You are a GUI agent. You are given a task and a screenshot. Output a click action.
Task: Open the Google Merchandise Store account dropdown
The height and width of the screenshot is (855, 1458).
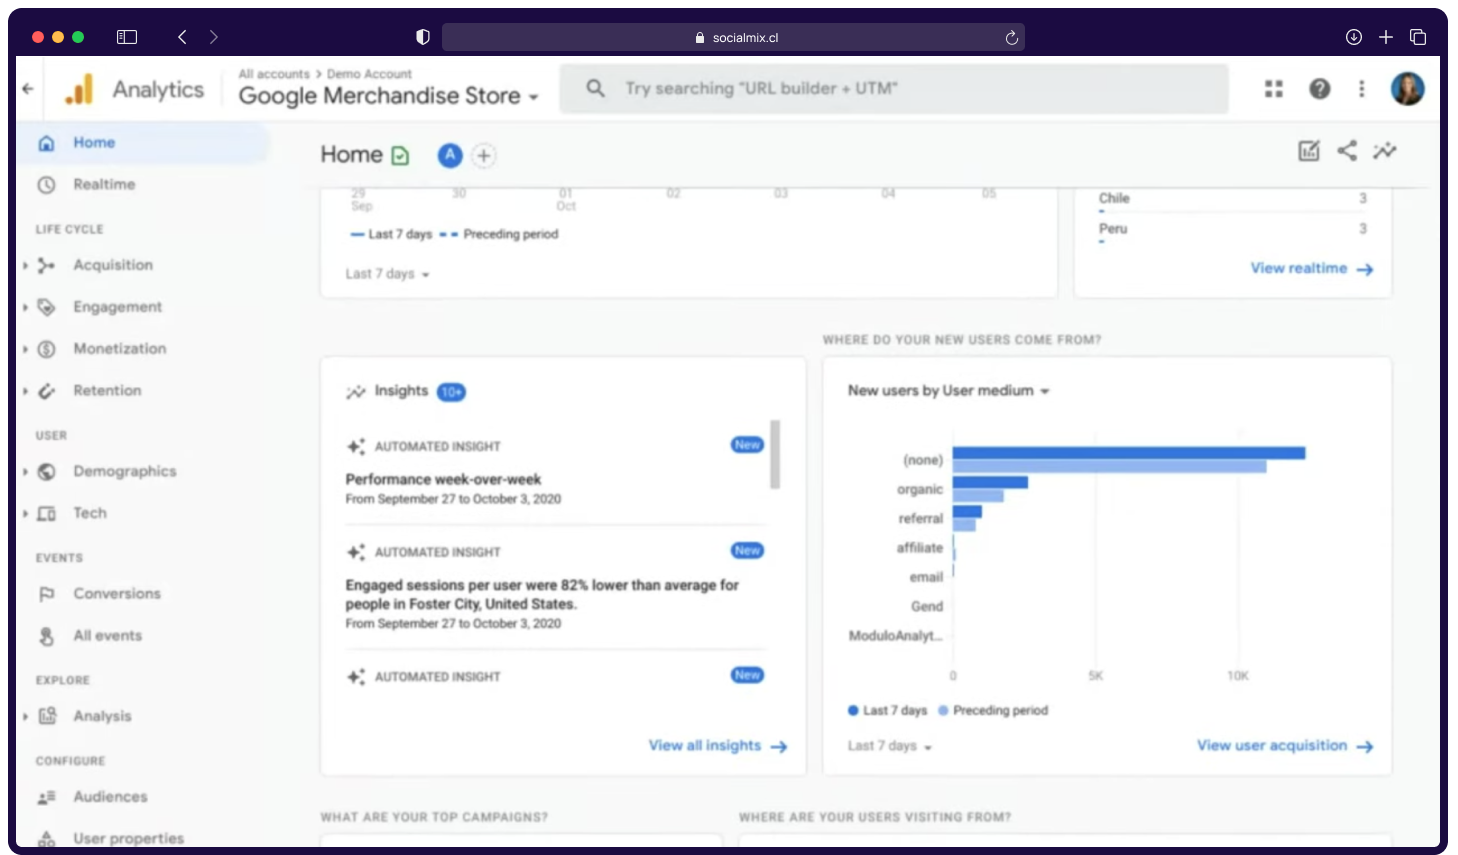click(x=389, y=96)
